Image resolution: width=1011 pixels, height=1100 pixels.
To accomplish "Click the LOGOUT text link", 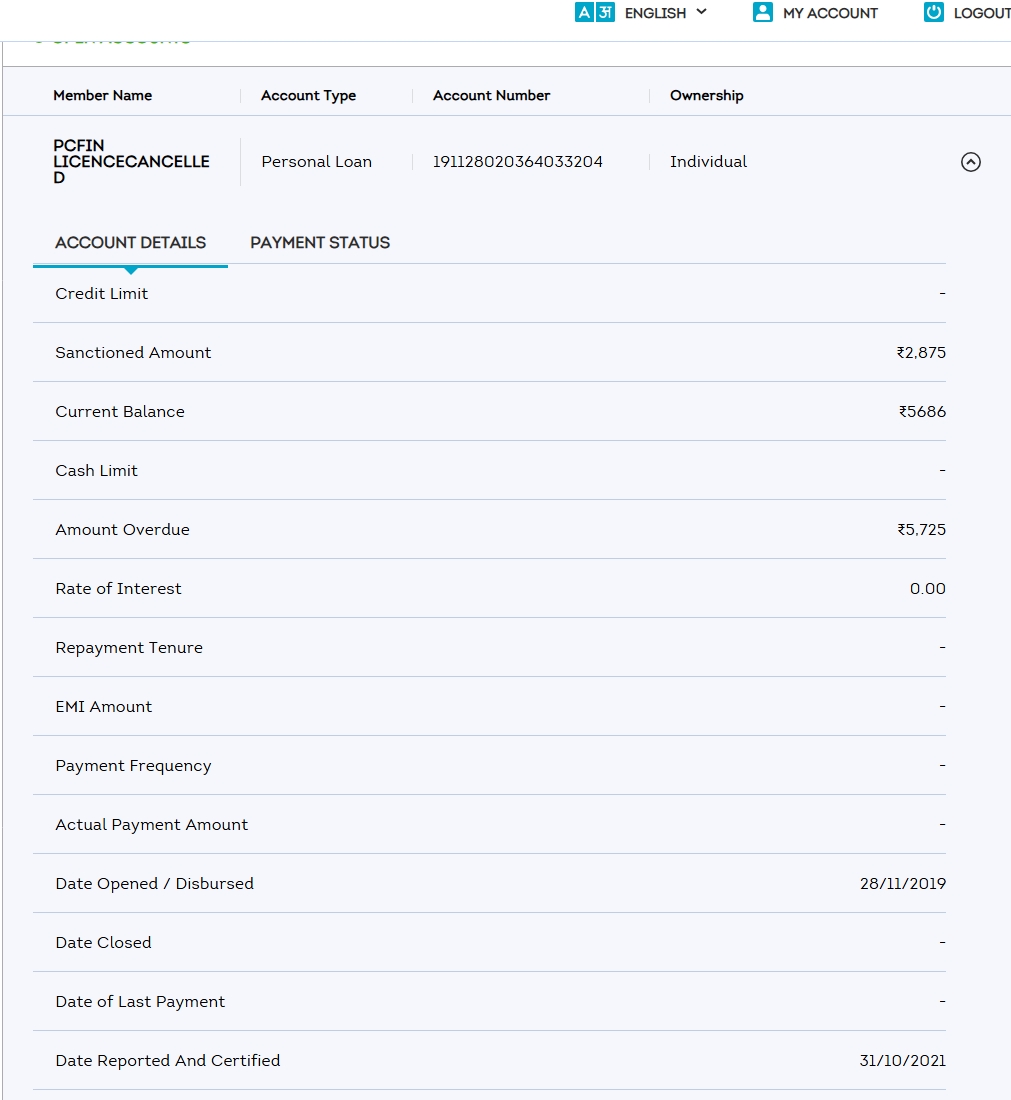I will 981,13.
